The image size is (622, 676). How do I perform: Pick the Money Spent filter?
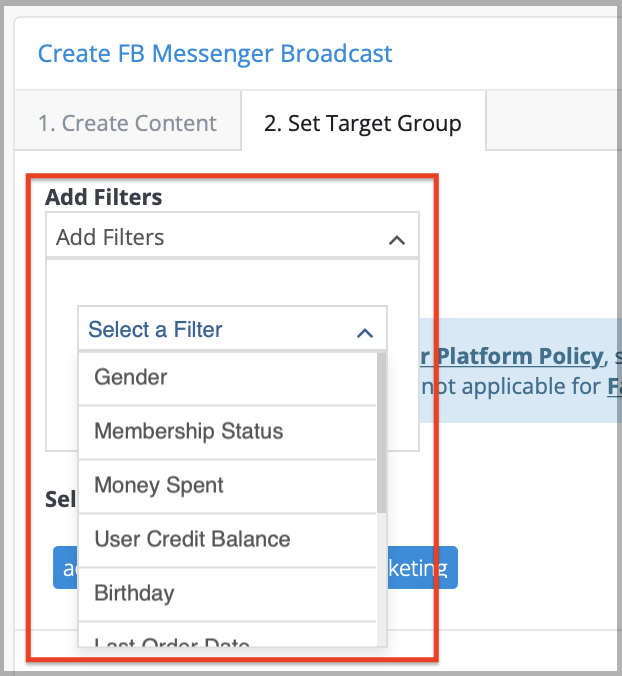point(228,486)
